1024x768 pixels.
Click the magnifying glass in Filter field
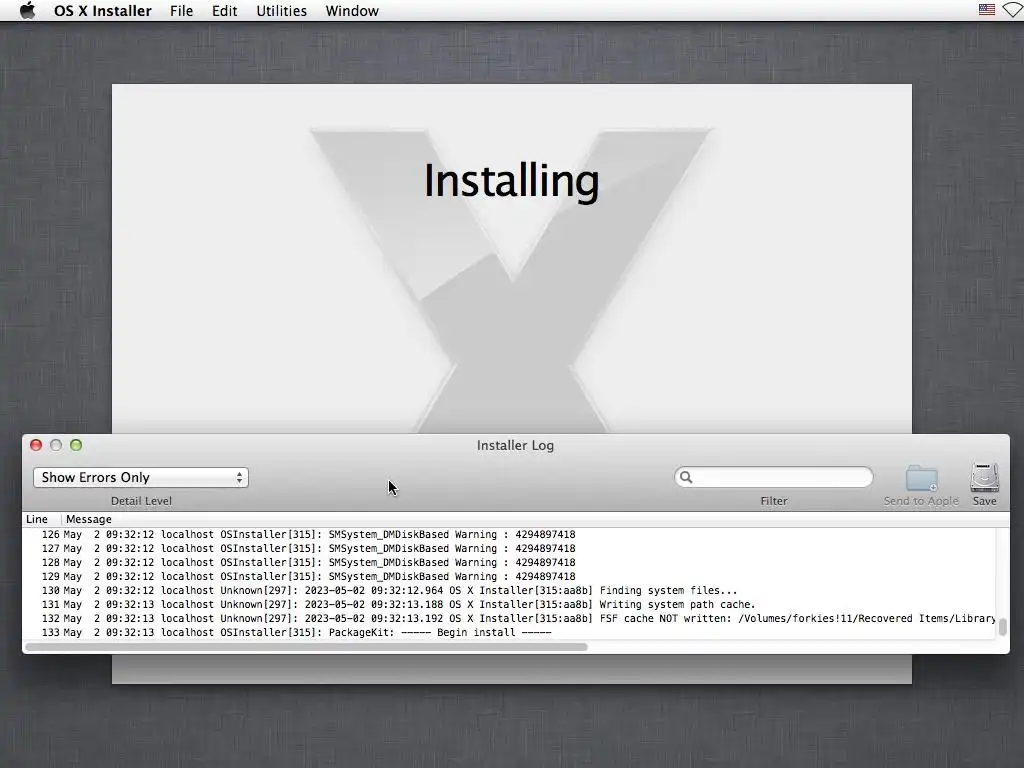click(686, 477)
